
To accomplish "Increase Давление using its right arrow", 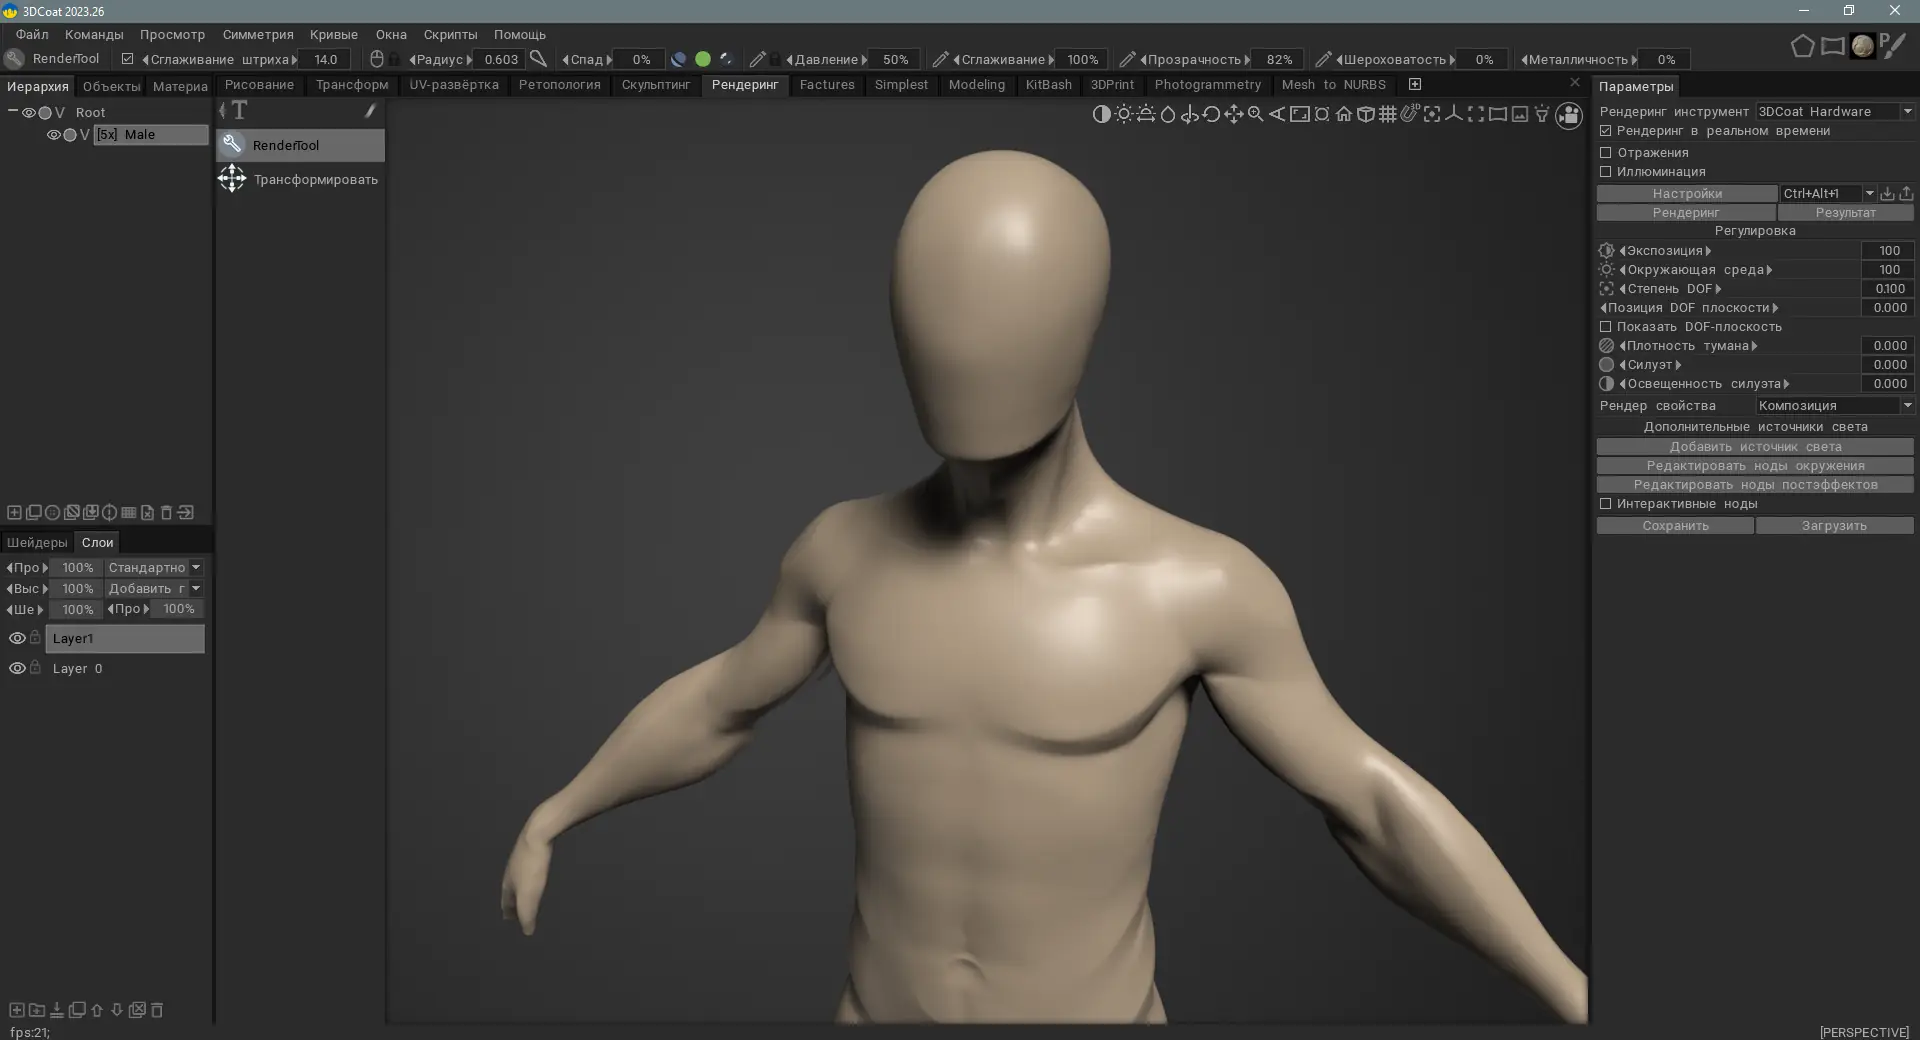I will (864, 60).
